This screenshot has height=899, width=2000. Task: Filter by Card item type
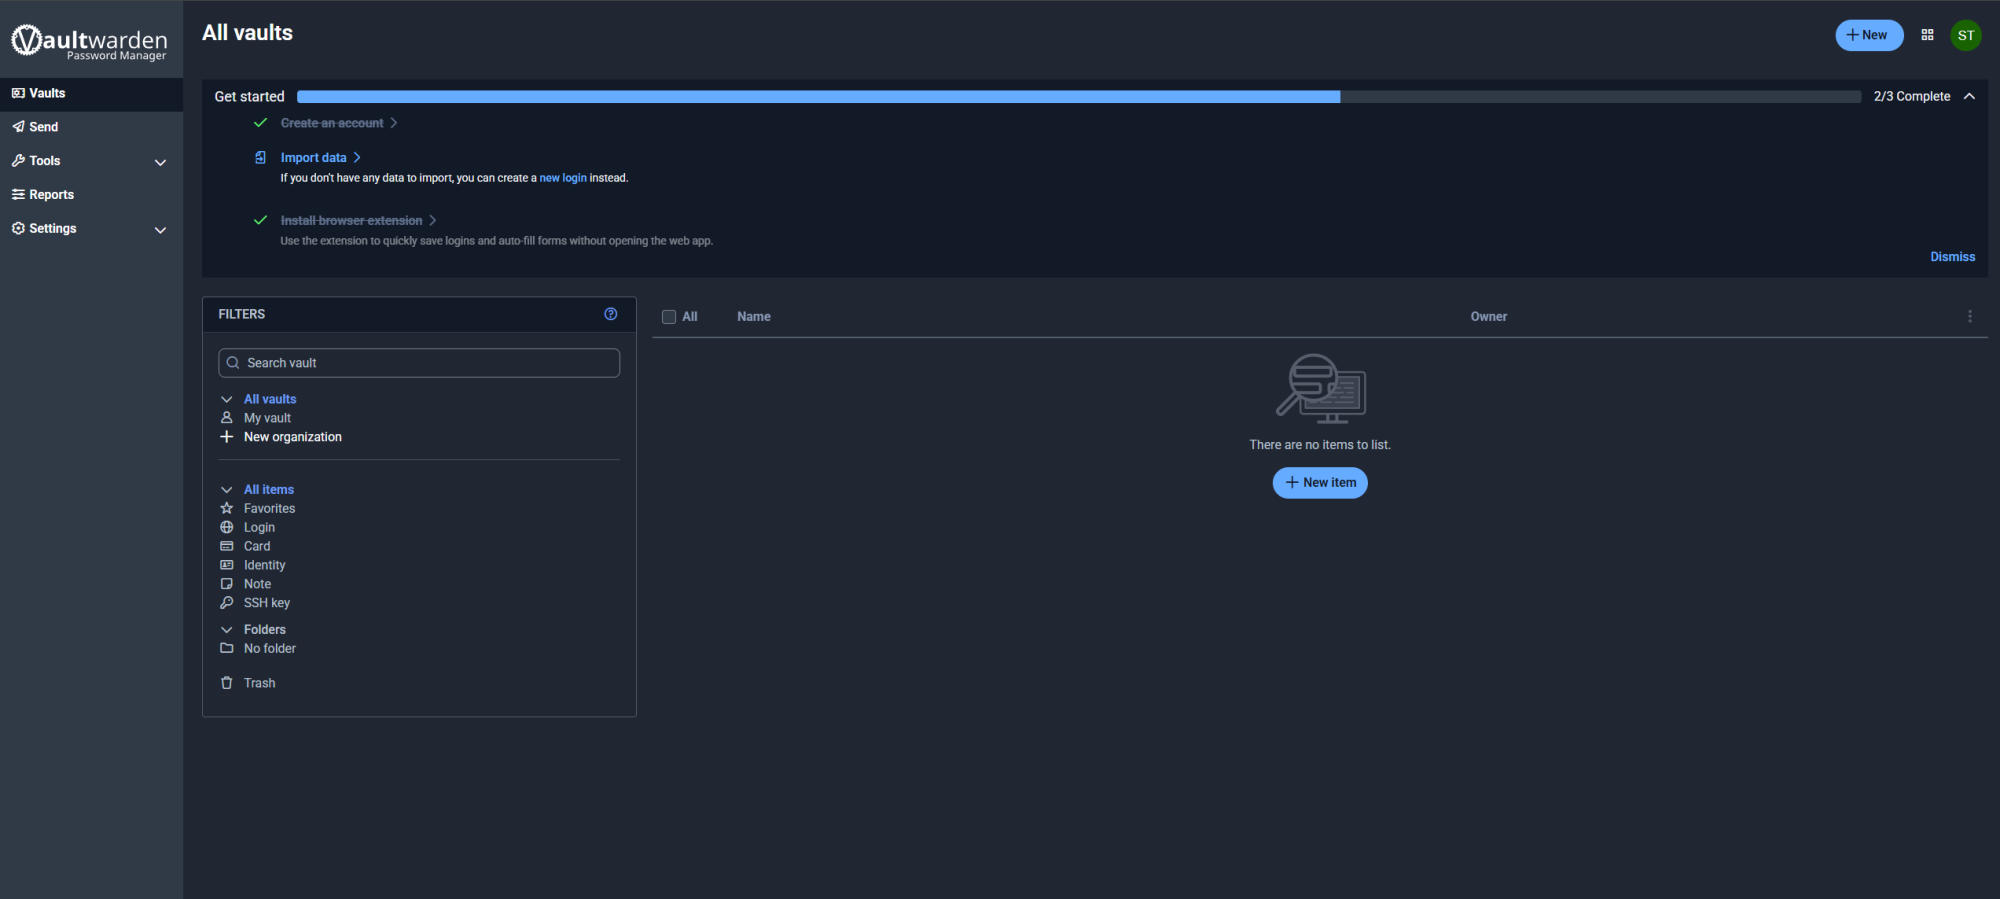pos(257,546)
